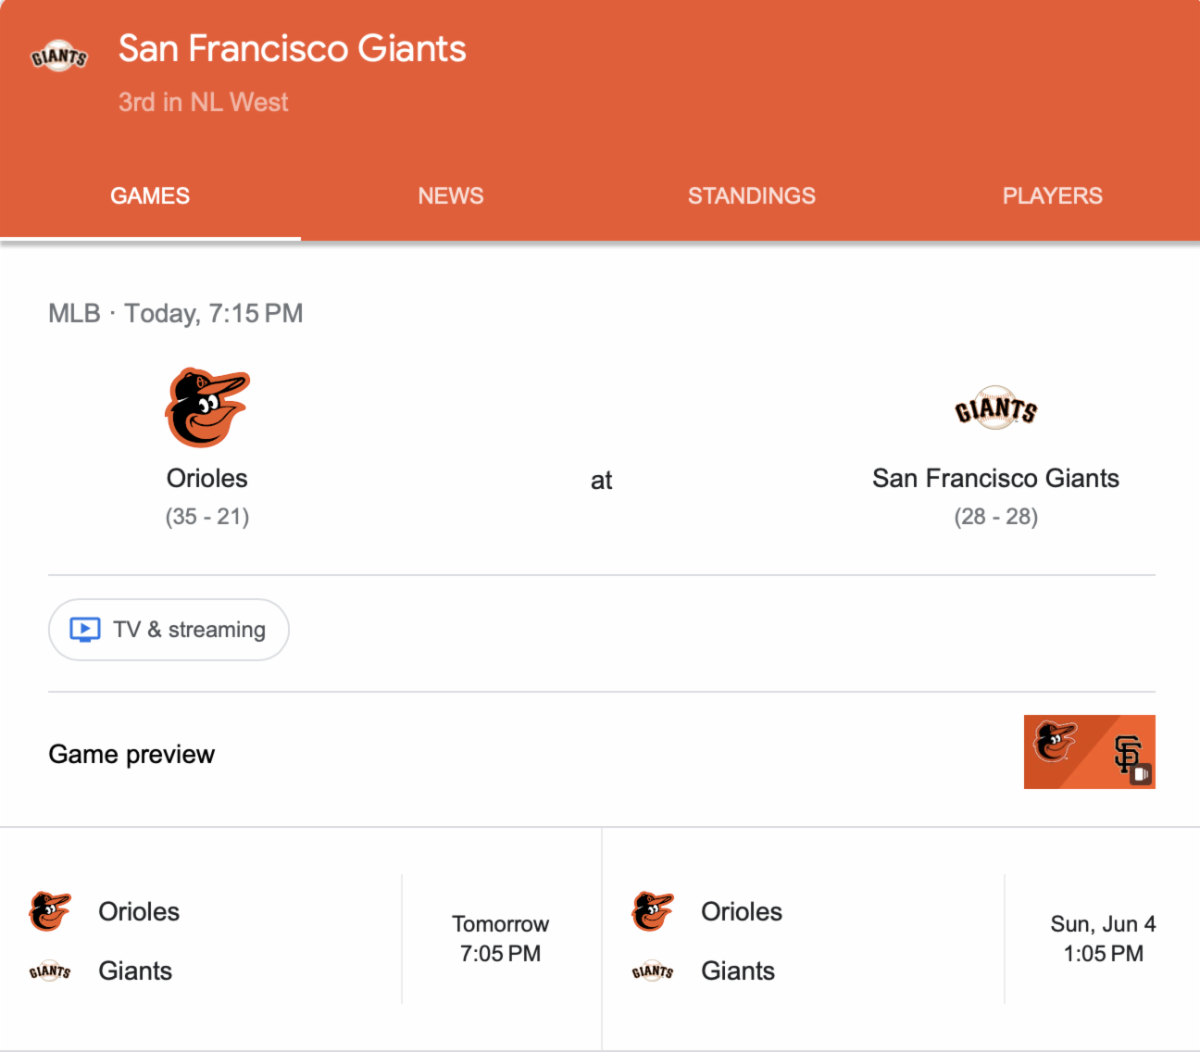Click Orioles logo in Sunday's game card
The height and width of the screenshot is (1052, 1200).
pos(653,911)
